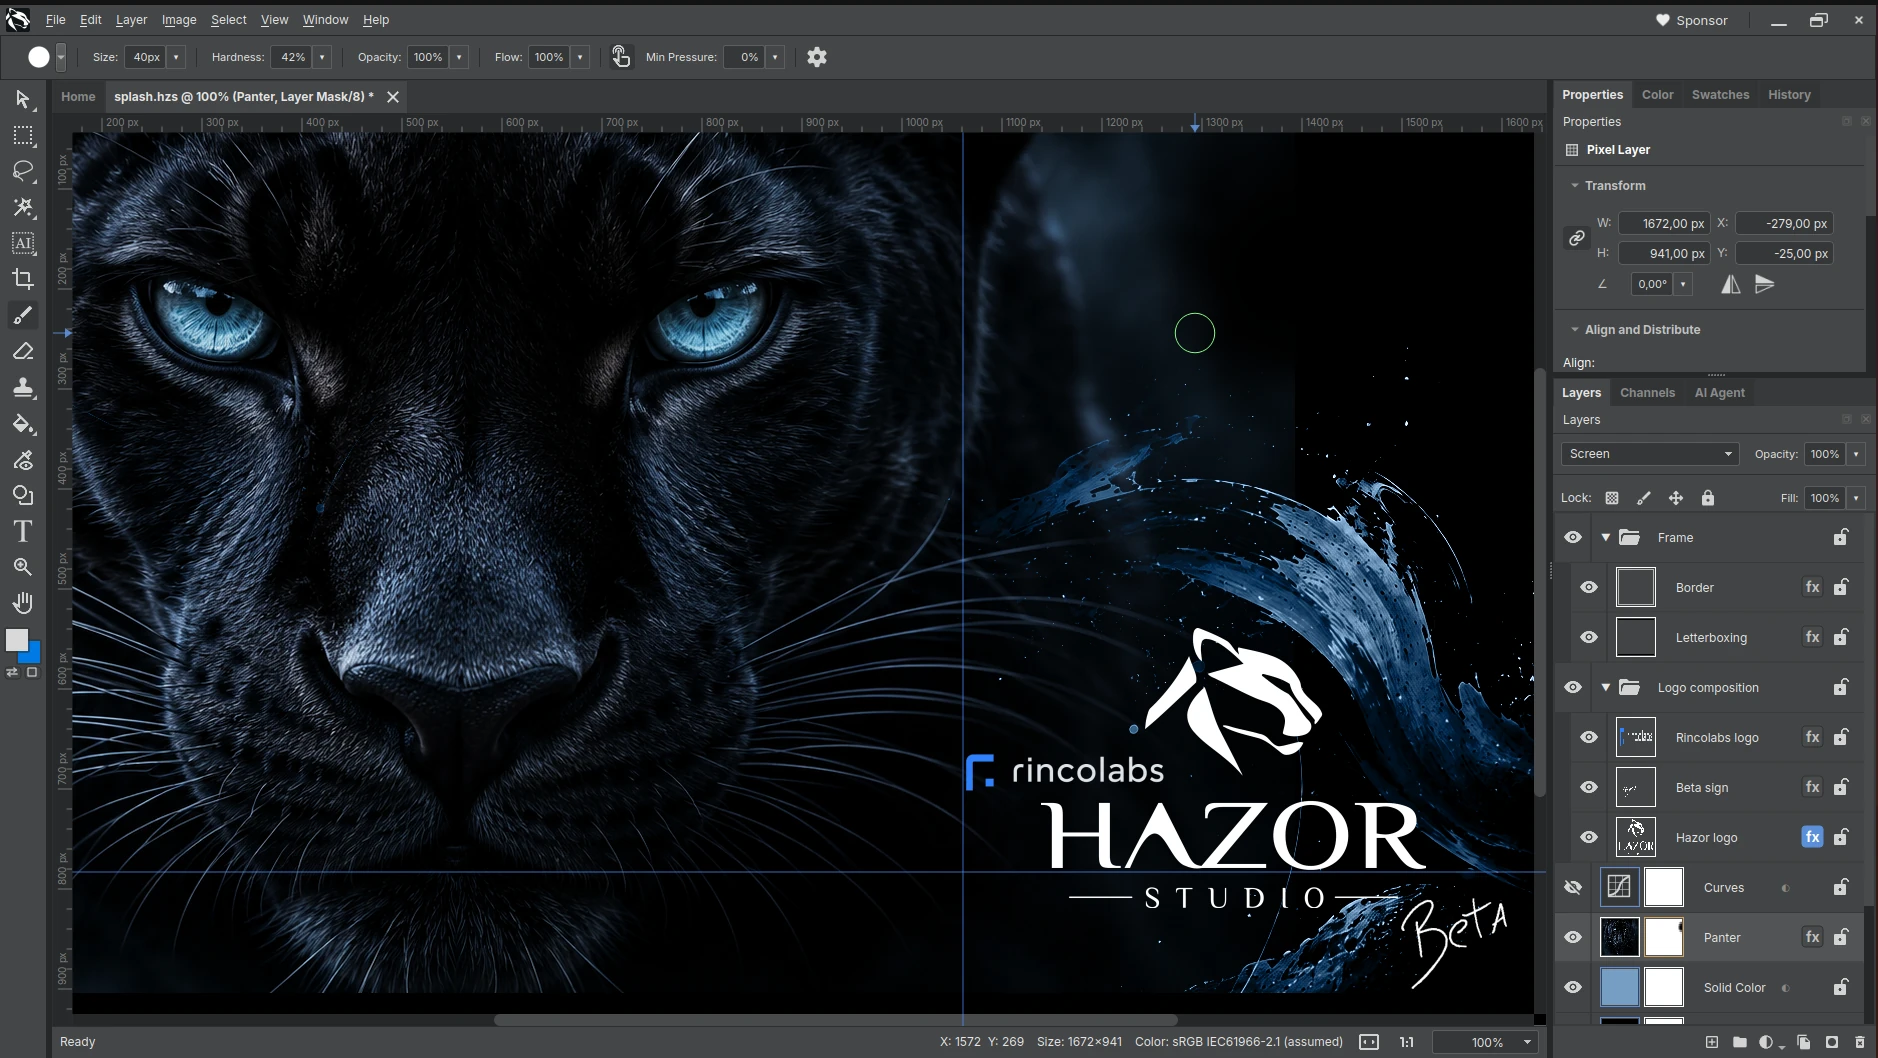Select the Move tool
The width and height of the screenshot is (1878, 1058).
coord(23,99)
